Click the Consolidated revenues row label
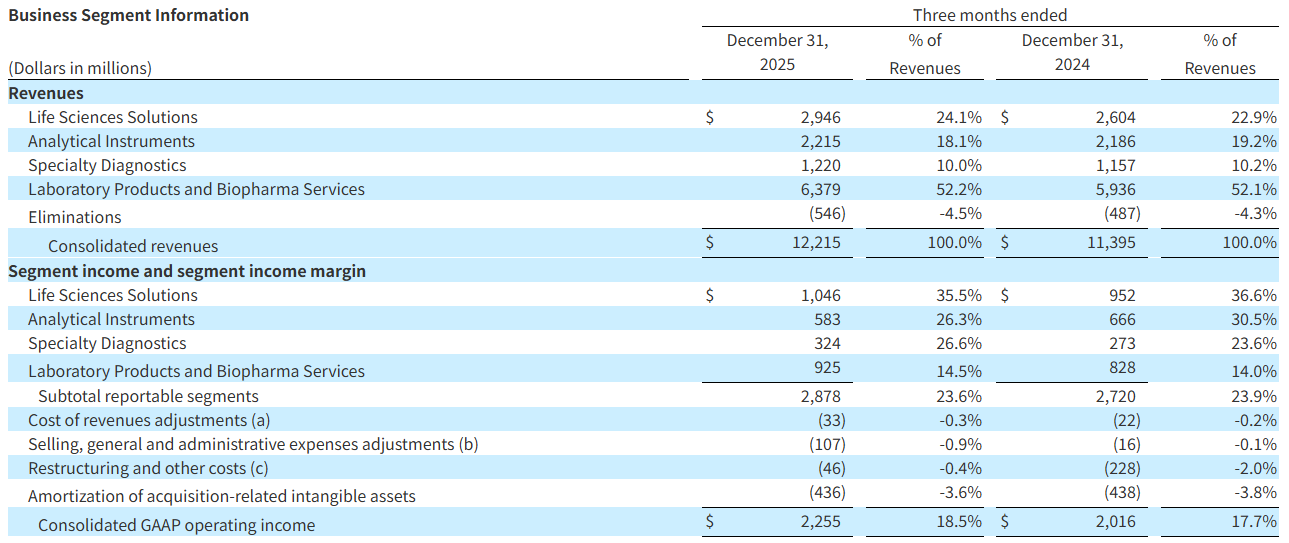This screenshot has width=1289, height=543. [x=133, y=245]
